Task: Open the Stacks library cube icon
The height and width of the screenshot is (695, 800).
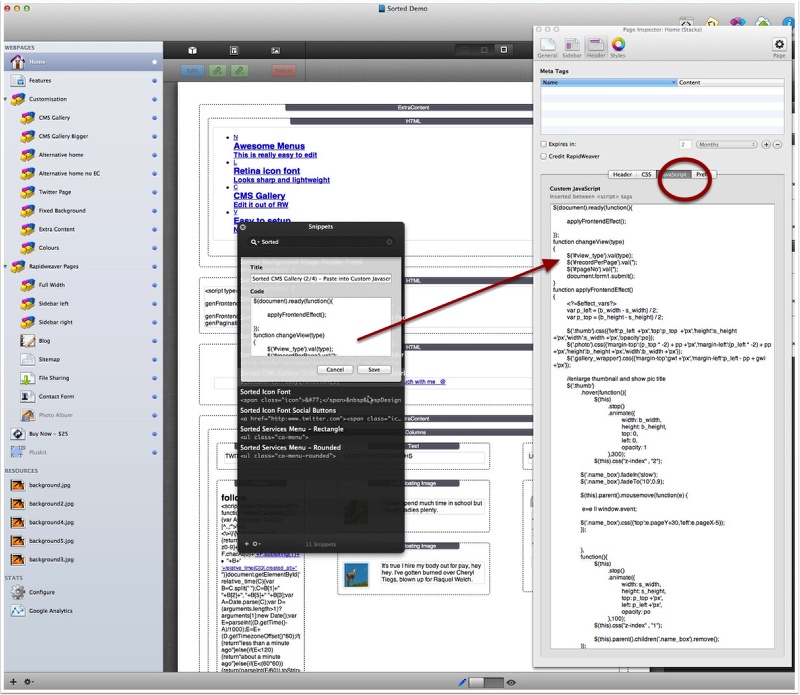Action: [x=192, y=51]
